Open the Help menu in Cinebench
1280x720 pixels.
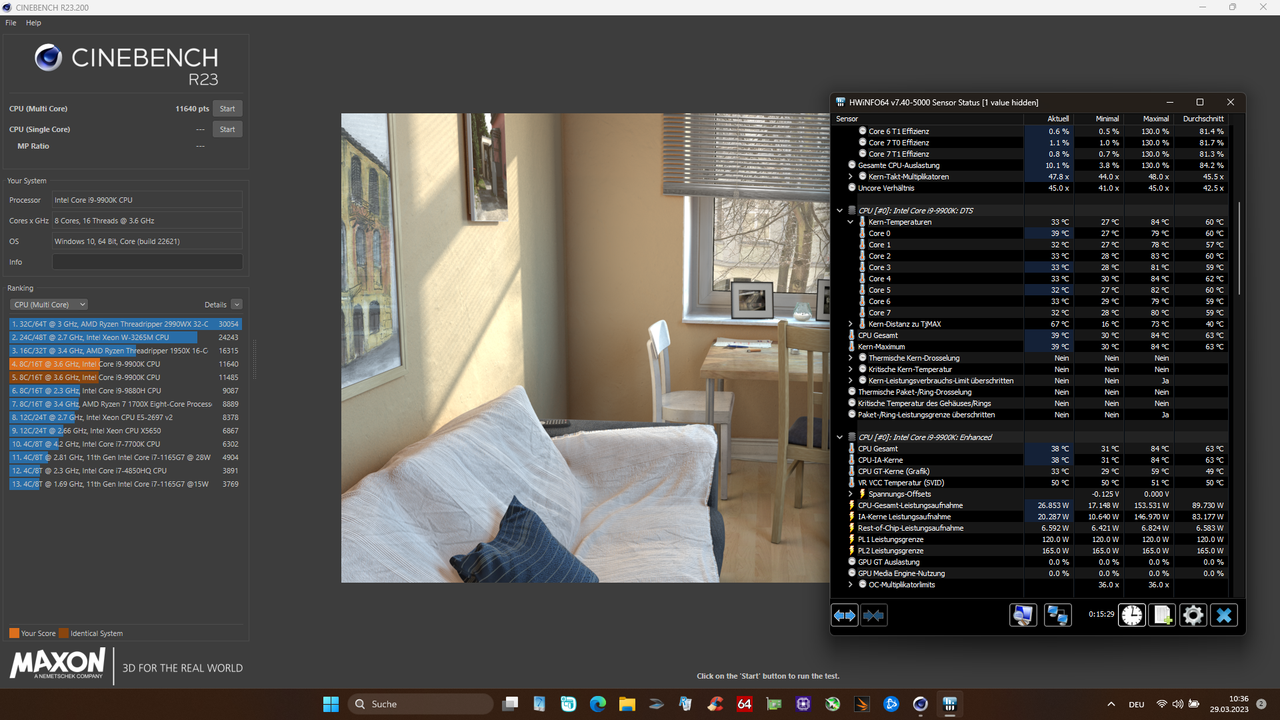point(33,22)
